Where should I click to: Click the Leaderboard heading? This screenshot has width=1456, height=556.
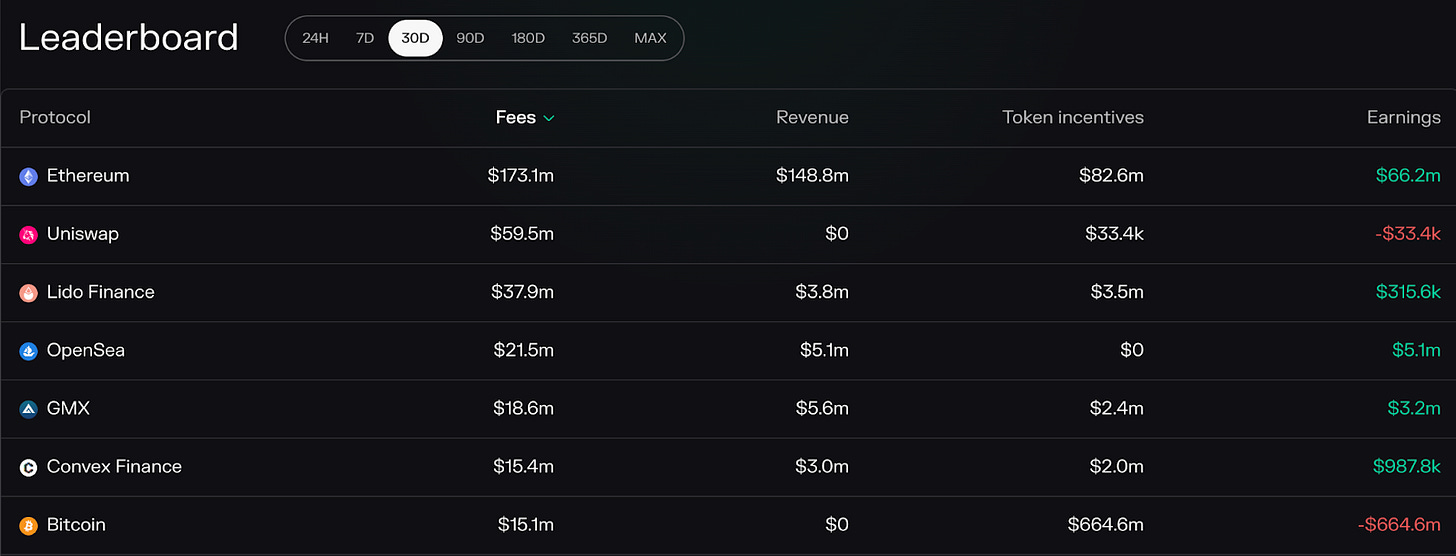[x=129, y=38]
